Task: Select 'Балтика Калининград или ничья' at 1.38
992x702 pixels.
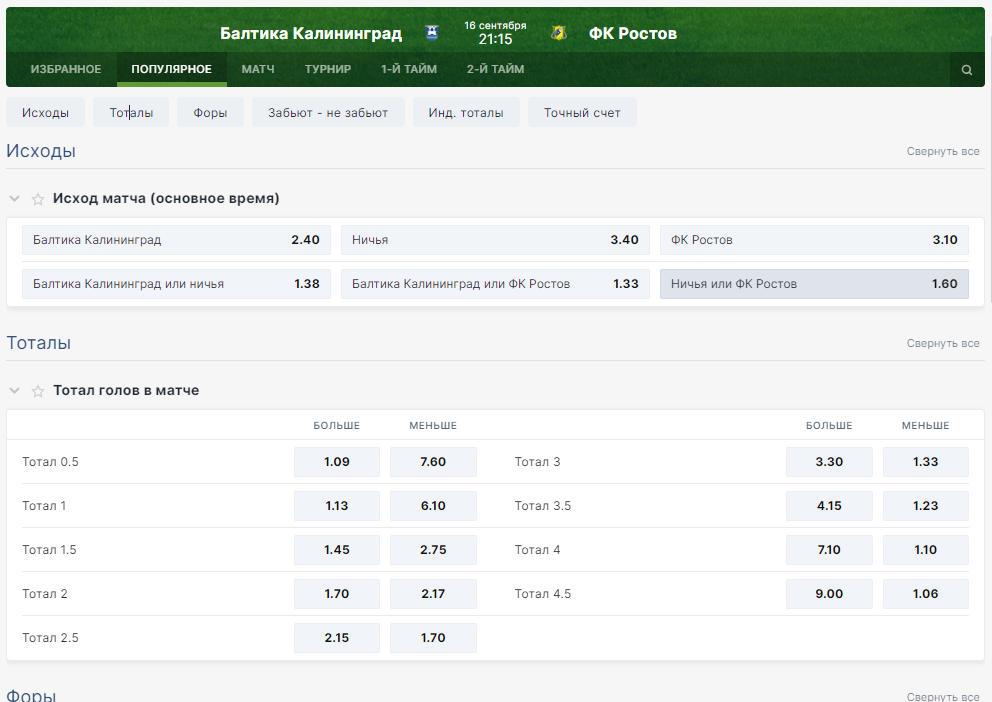Action: tap(176, 284)
